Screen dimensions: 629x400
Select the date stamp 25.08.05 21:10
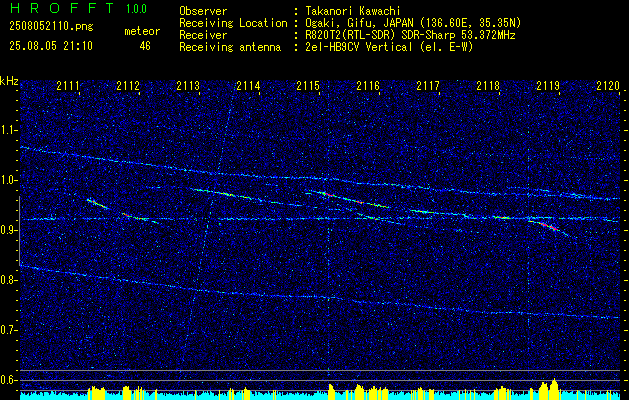coord(51,46)
